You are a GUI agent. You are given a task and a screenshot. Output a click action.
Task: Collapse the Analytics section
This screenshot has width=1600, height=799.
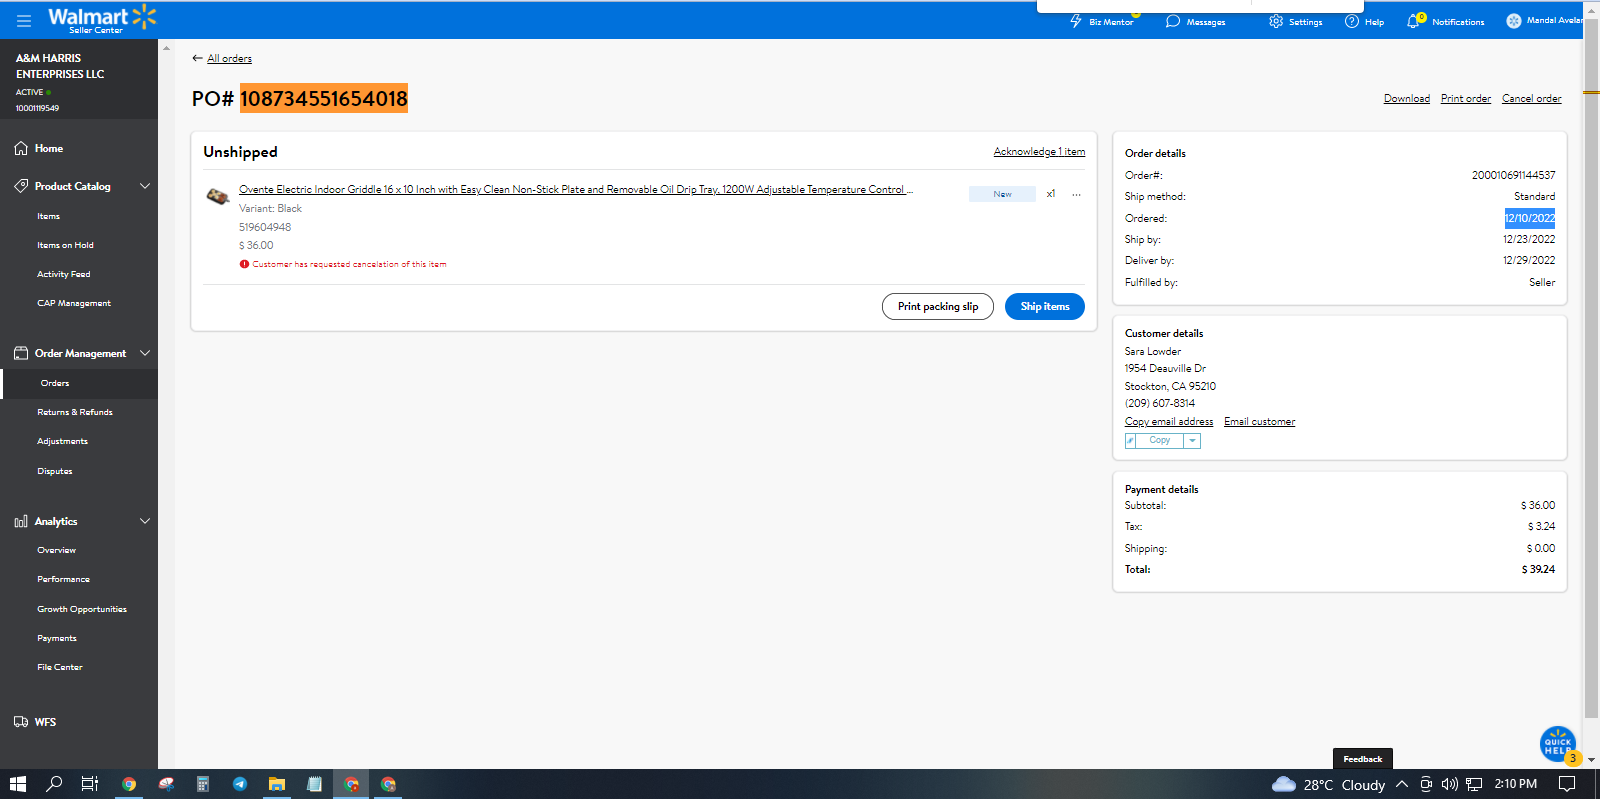(145, 521)
